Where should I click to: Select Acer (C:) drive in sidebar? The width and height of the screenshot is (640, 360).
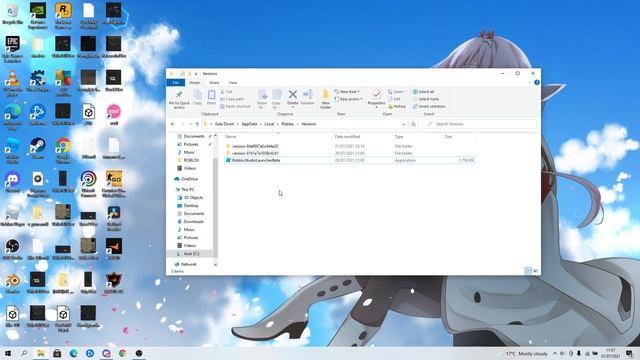(191, 254)
